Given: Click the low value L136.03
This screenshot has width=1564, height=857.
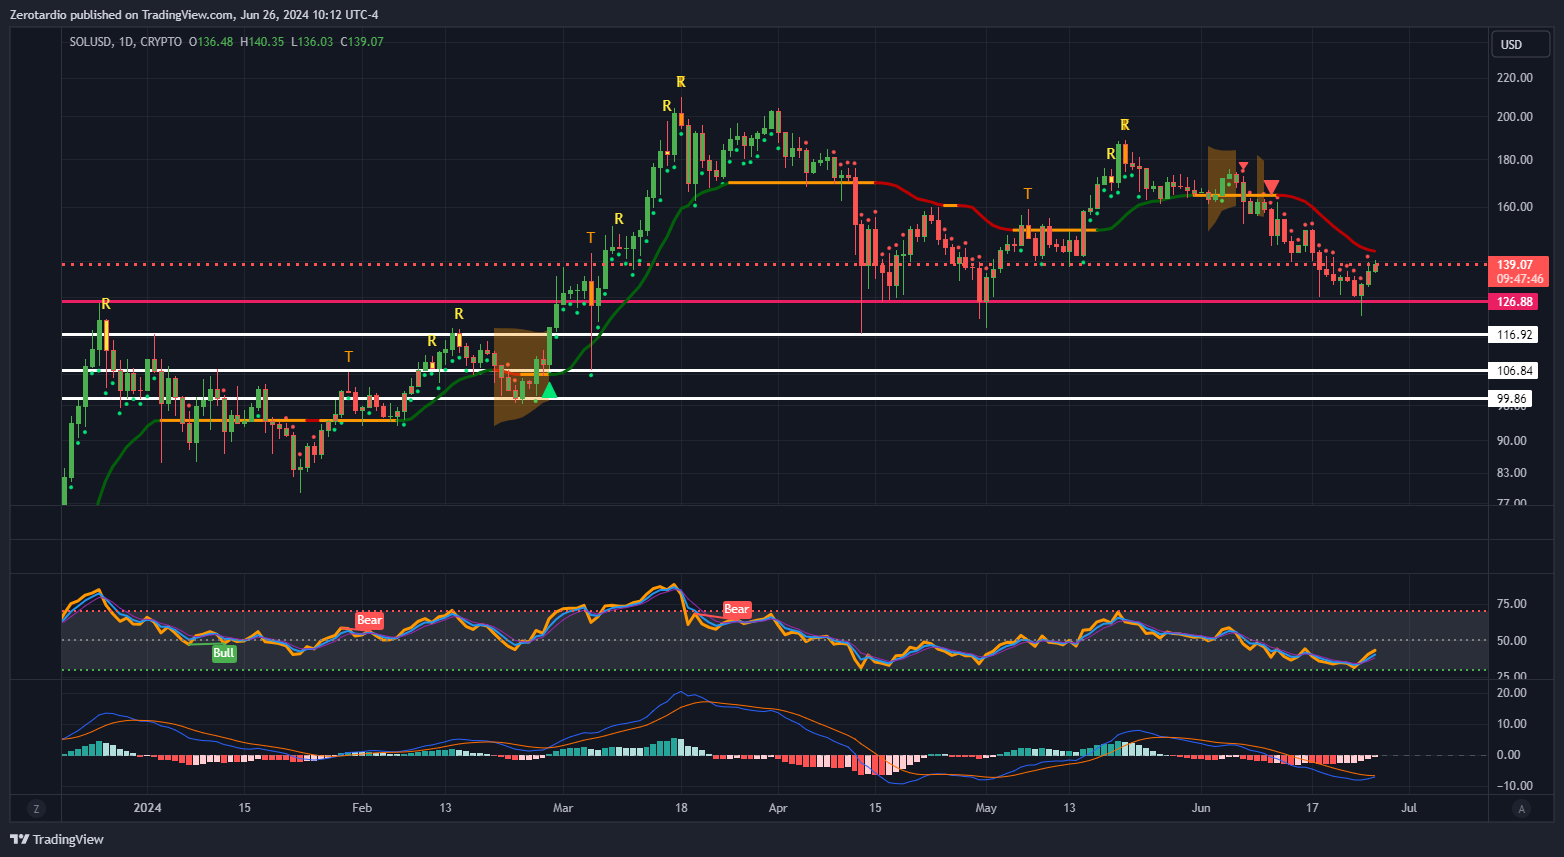Looking at the screenshot, I should click(312, 42).
